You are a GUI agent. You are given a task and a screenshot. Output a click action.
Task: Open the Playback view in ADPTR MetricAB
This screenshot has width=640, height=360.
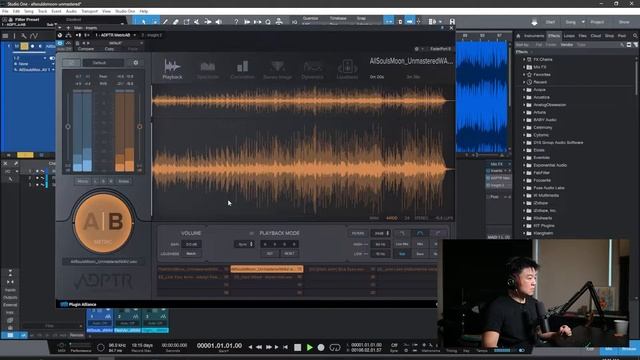coord(172,69)
